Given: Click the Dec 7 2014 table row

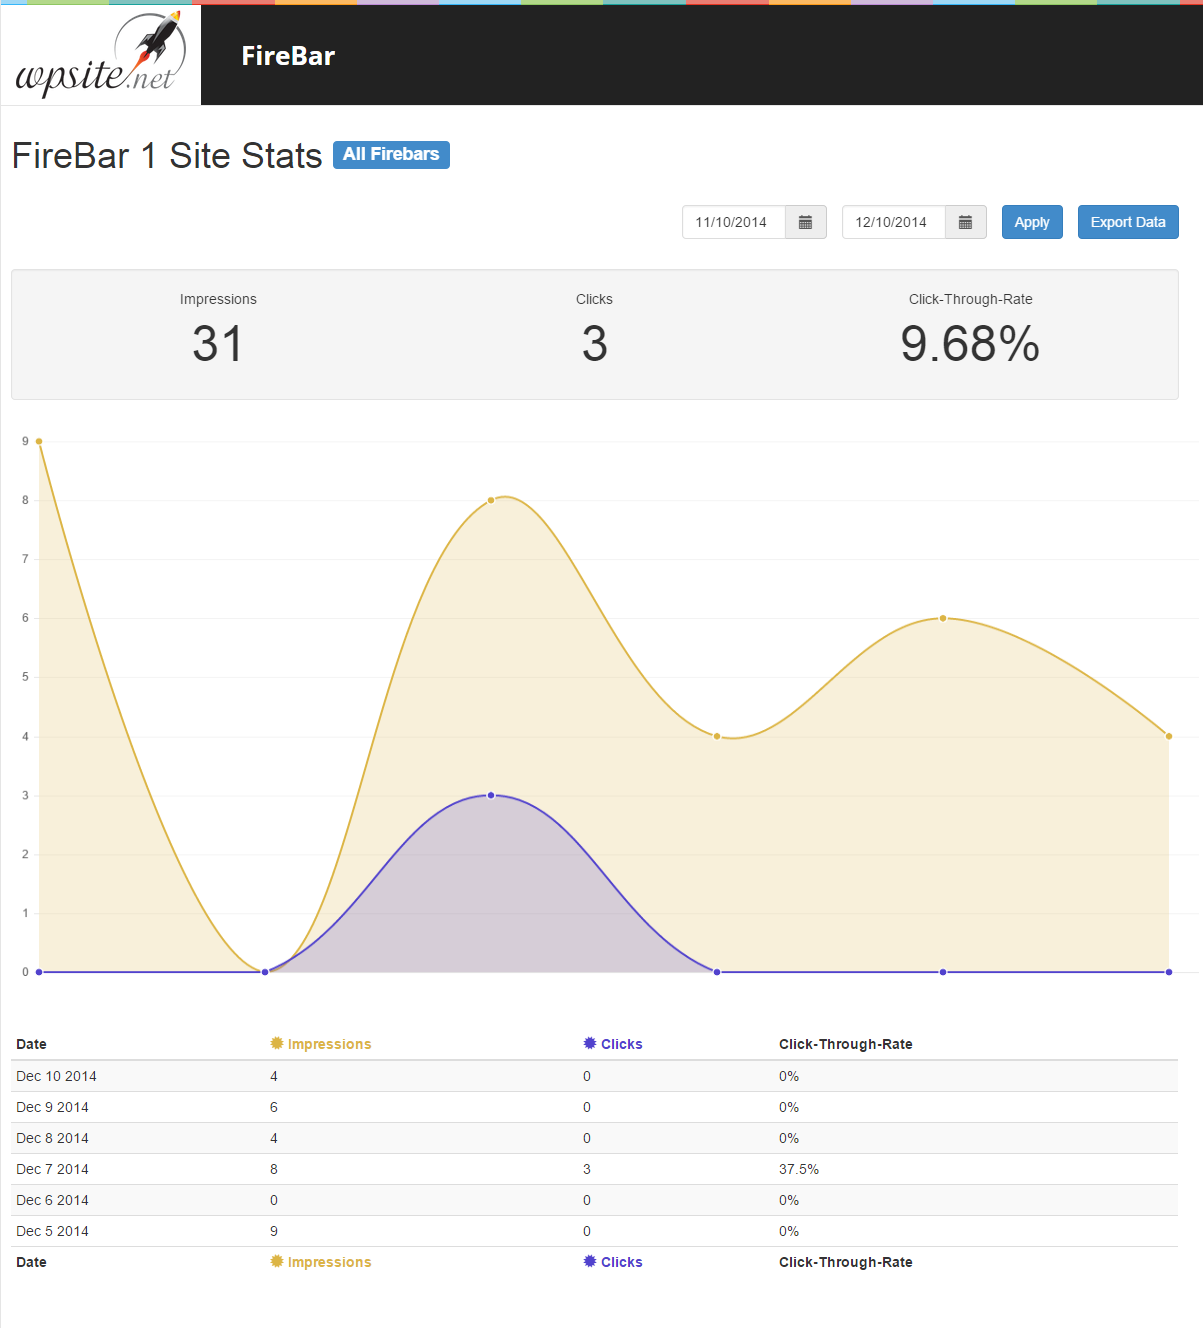Looking at the screenshot, I should (x=594, y=1169).
